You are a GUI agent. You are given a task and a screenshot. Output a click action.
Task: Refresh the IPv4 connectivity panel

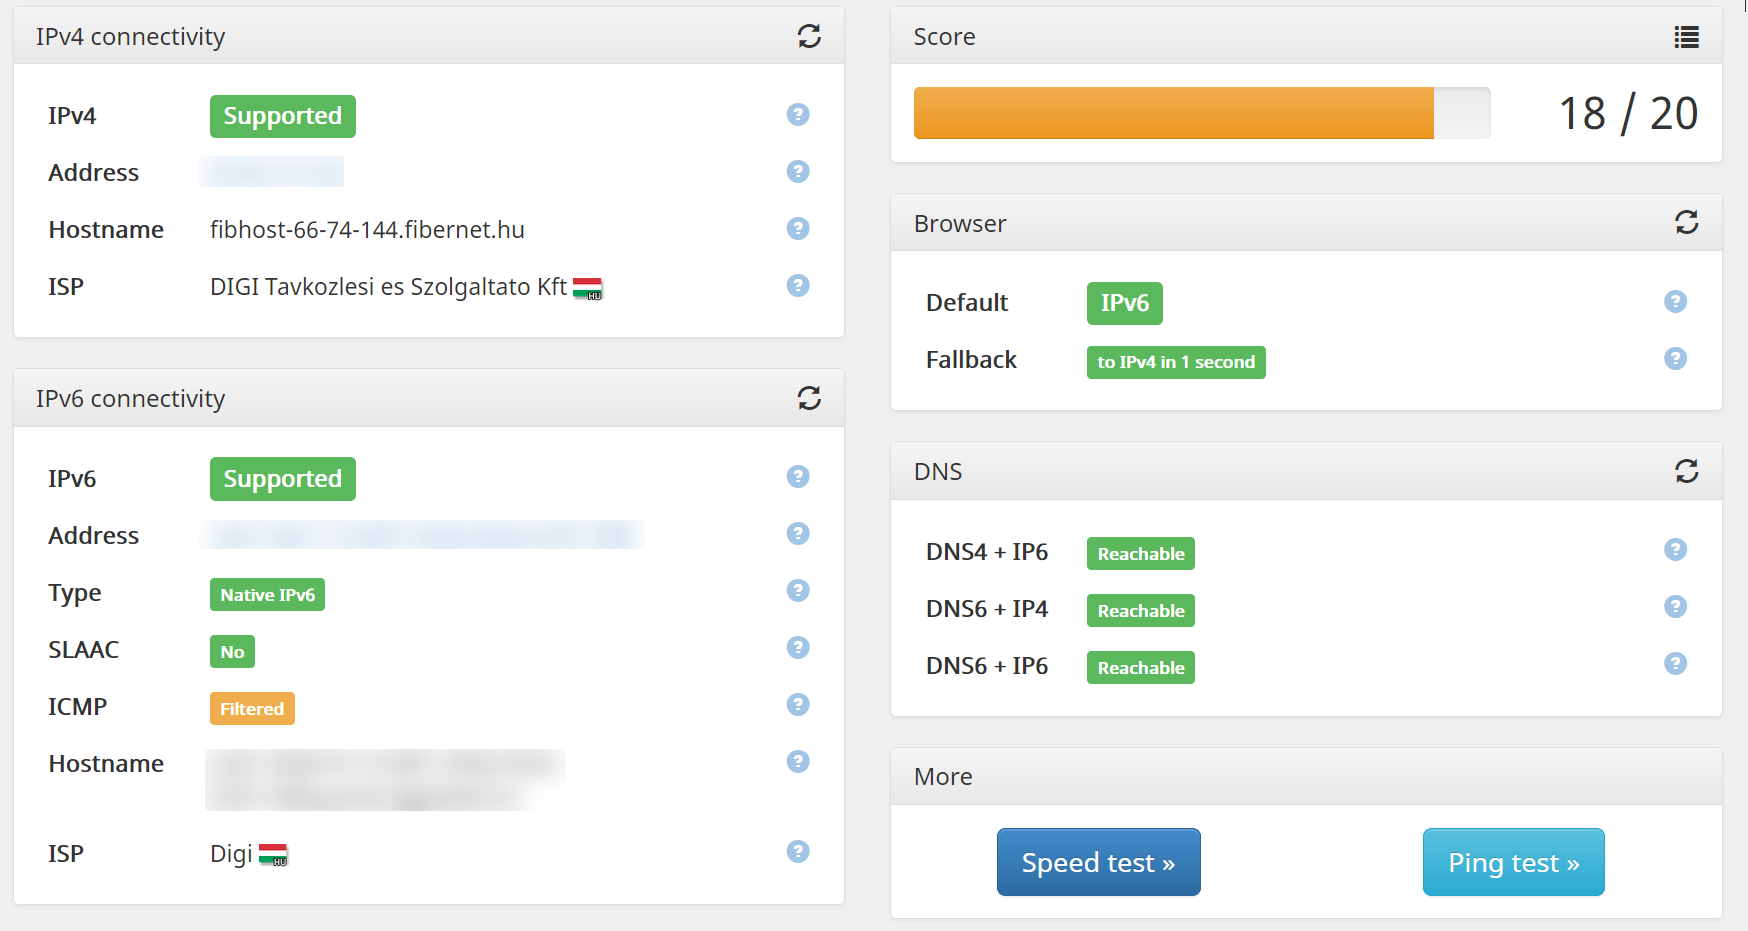point(809,36)
